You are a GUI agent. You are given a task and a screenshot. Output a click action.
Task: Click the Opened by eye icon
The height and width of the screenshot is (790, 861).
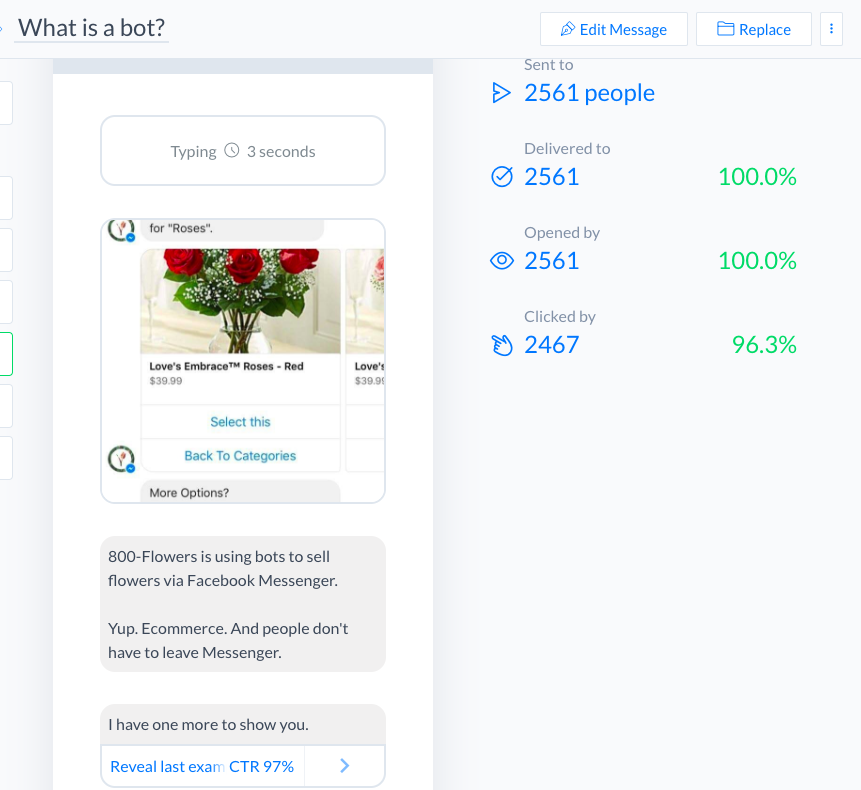[x=501, y=261]
